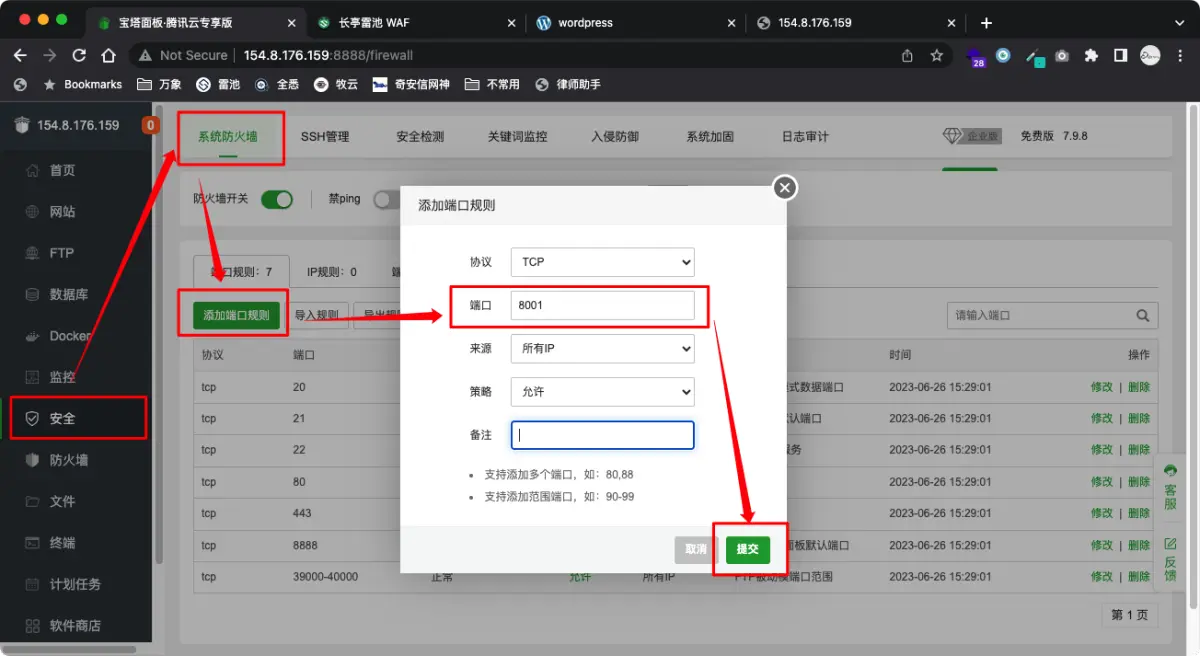The image size is (1200, 656).
Task: Click the 154.8.176.159 server title in sidebar
Action: coord(78,125)
